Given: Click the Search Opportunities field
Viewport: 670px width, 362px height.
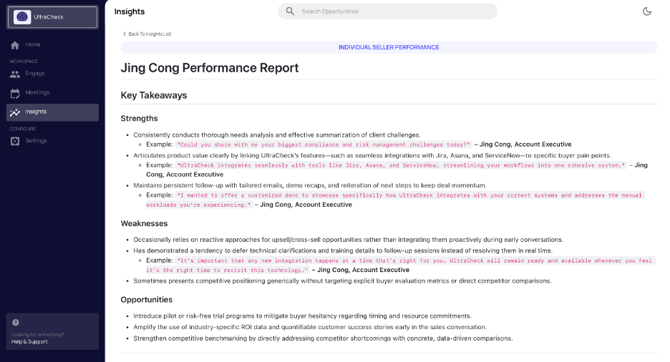Looking at the screenshot, I should pyautogui.click(x=388, y=12).
